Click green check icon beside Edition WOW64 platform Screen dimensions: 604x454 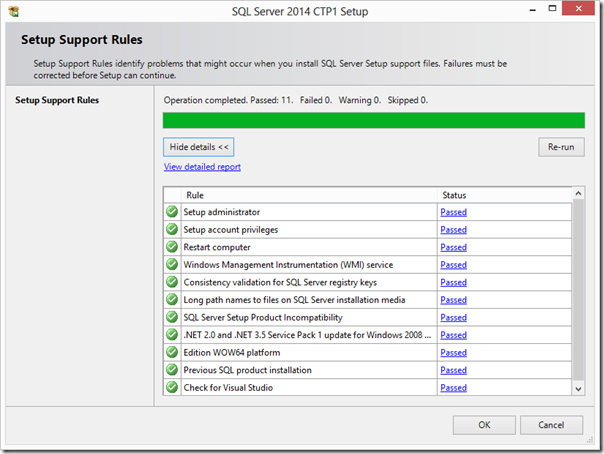pos(172,352)
